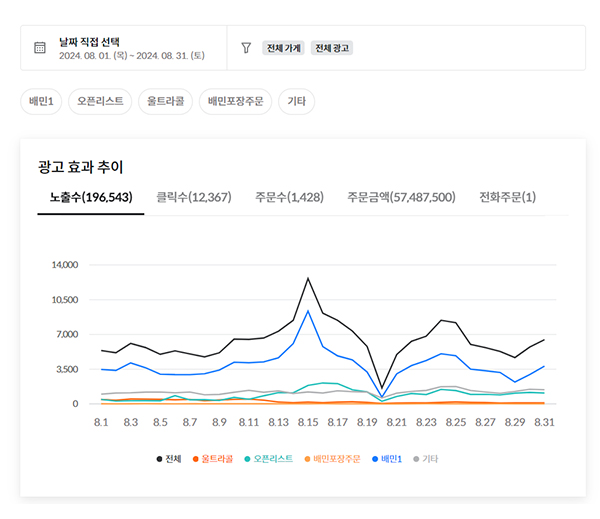Select the 배민포장주문 filter chip

tap(235, 101)
